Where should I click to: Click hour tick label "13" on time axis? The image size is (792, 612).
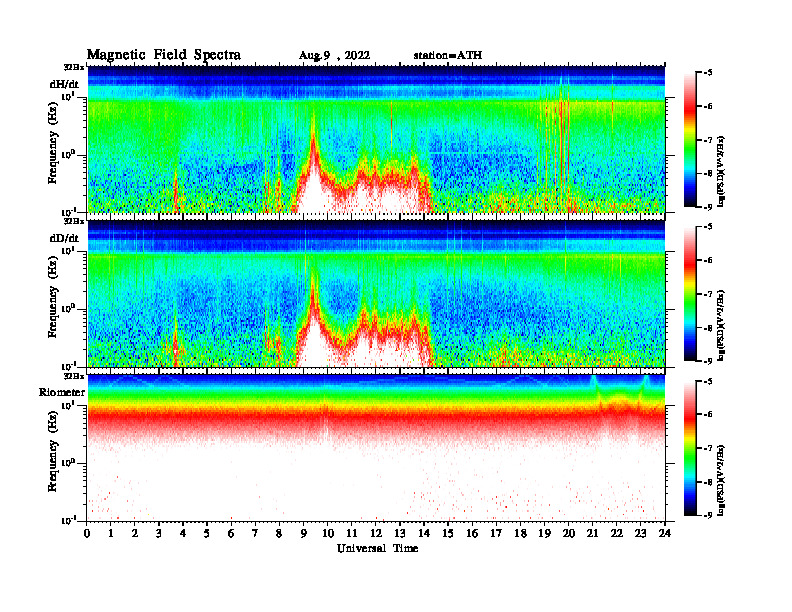coord(400,534)
